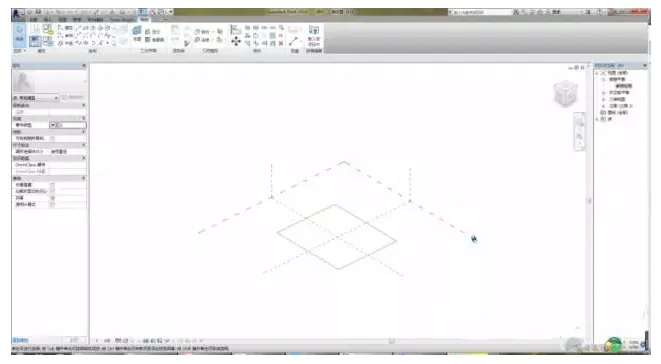Select the Modify arrow tool
The height and width of the screenshot is (364, 661).
point(19,34)
